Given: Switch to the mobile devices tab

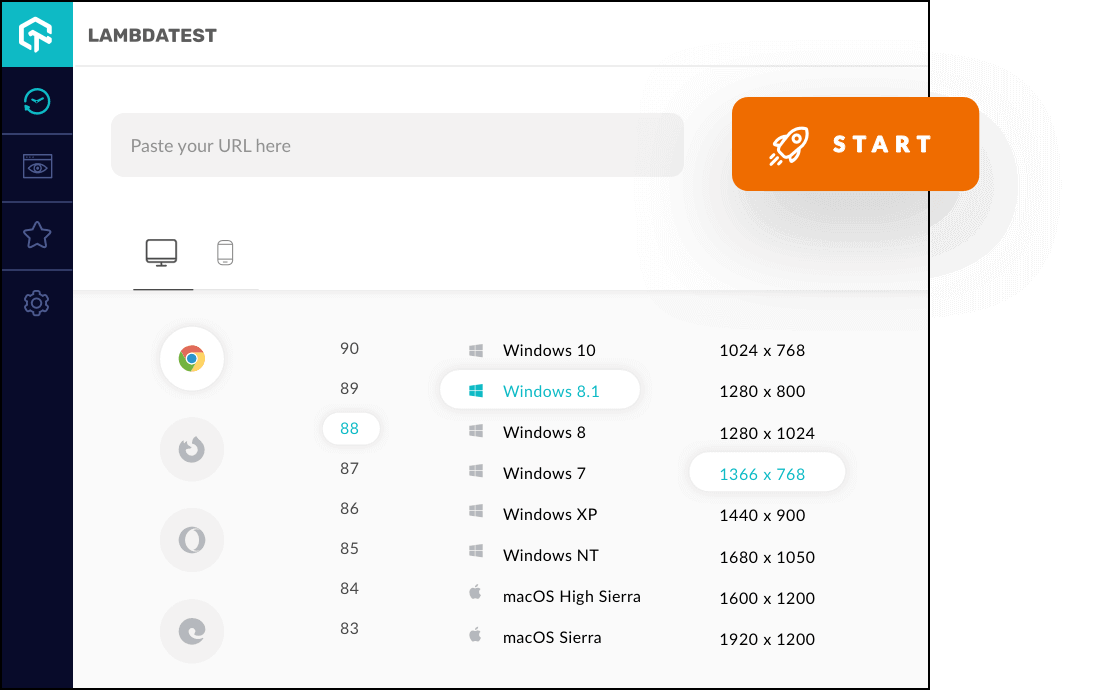Looking at the screenshot, I should click(x=225, y=252).
